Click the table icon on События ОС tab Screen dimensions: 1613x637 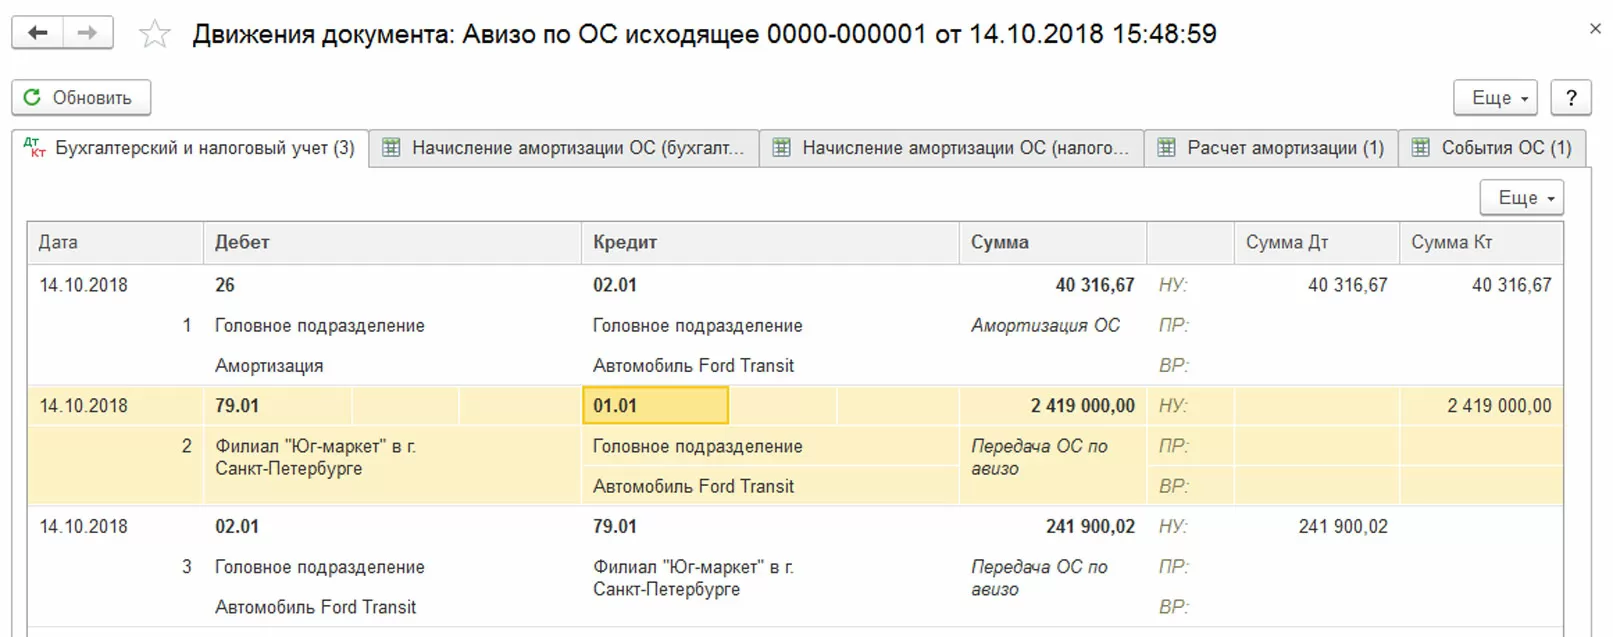click(1420, 148)
